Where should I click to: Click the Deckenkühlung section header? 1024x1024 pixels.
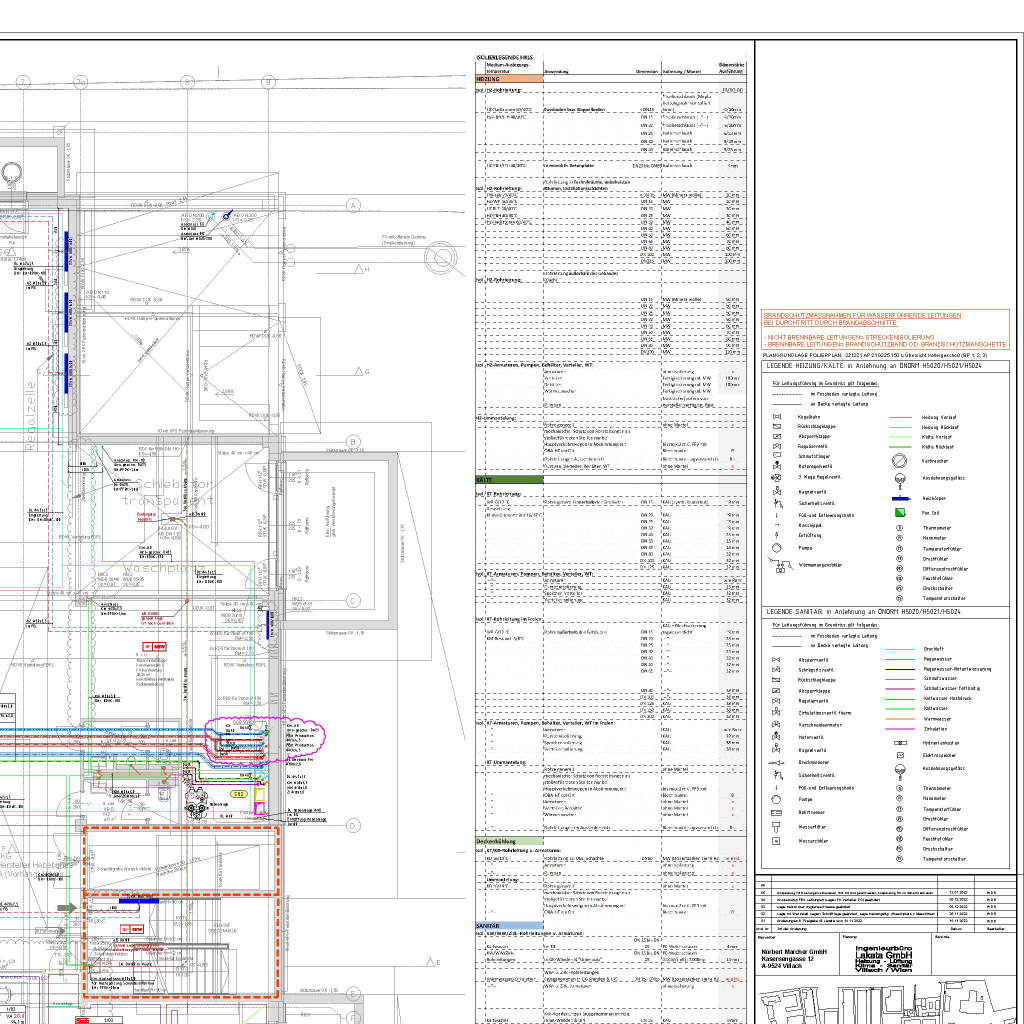(496, 843)
